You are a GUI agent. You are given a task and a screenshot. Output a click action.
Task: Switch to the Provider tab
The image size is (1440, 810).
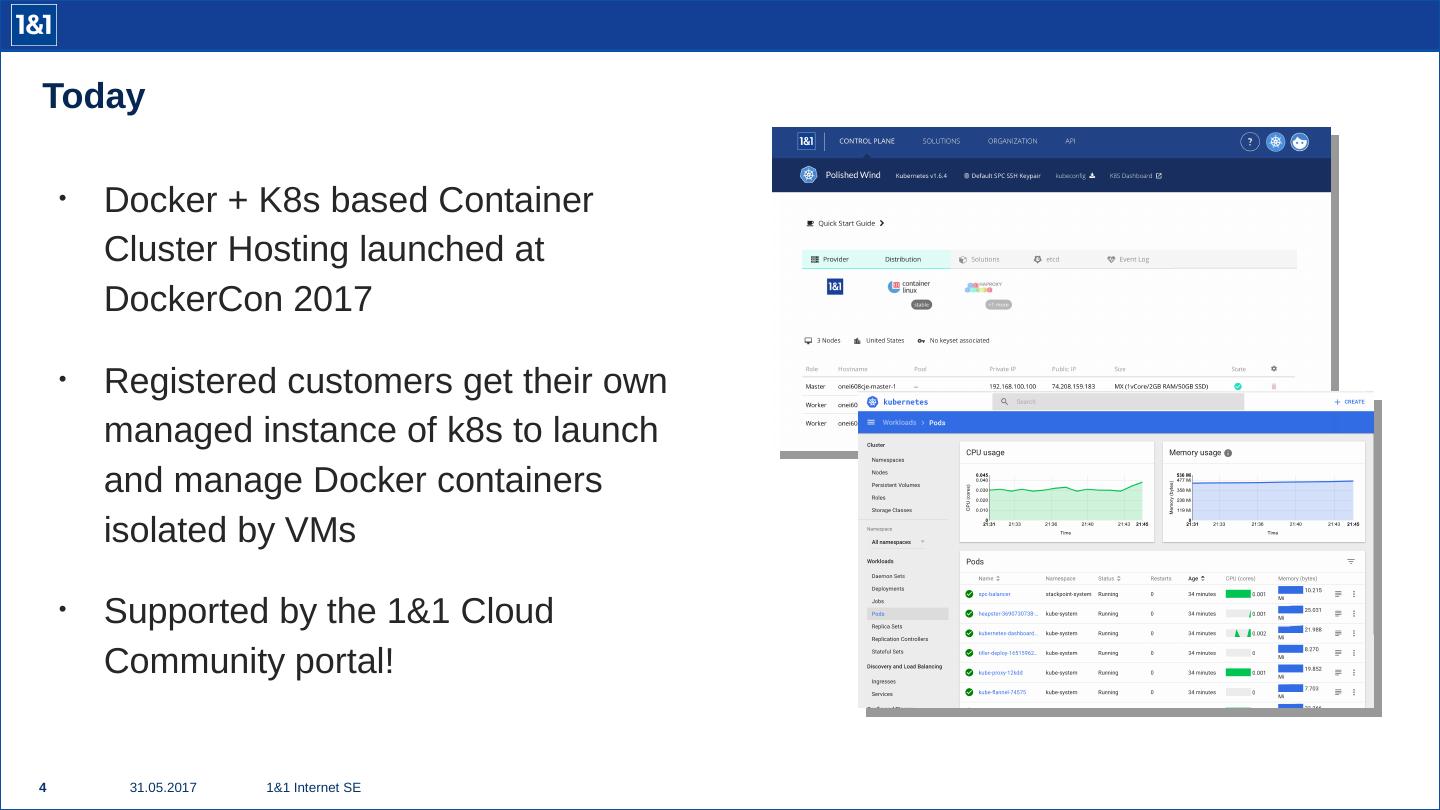pyautogui.click(x=830, y=259)
